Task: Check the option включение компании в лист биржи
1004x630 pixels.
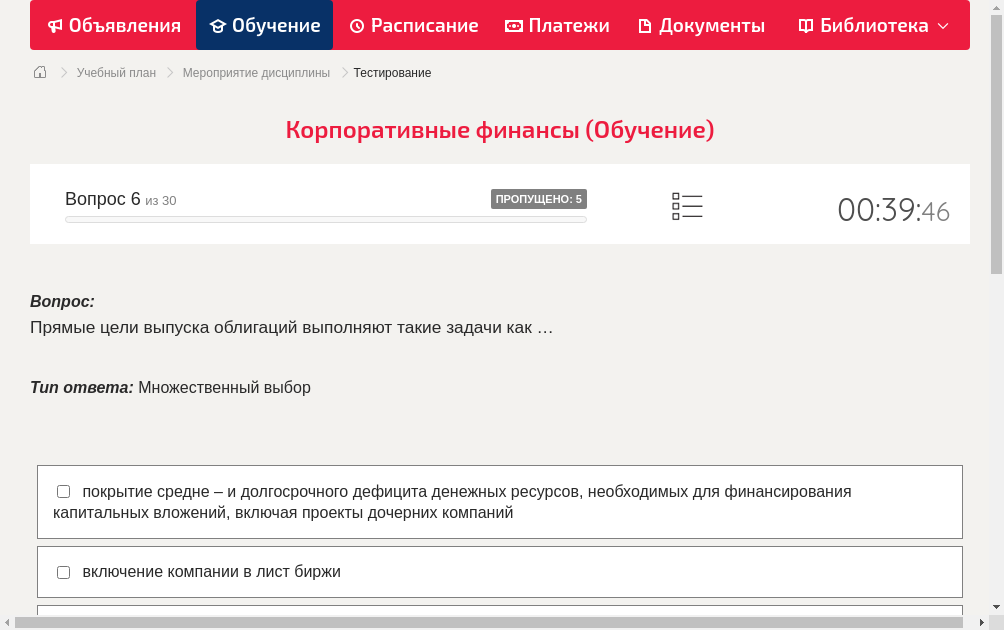Action: tap(63, 572)
